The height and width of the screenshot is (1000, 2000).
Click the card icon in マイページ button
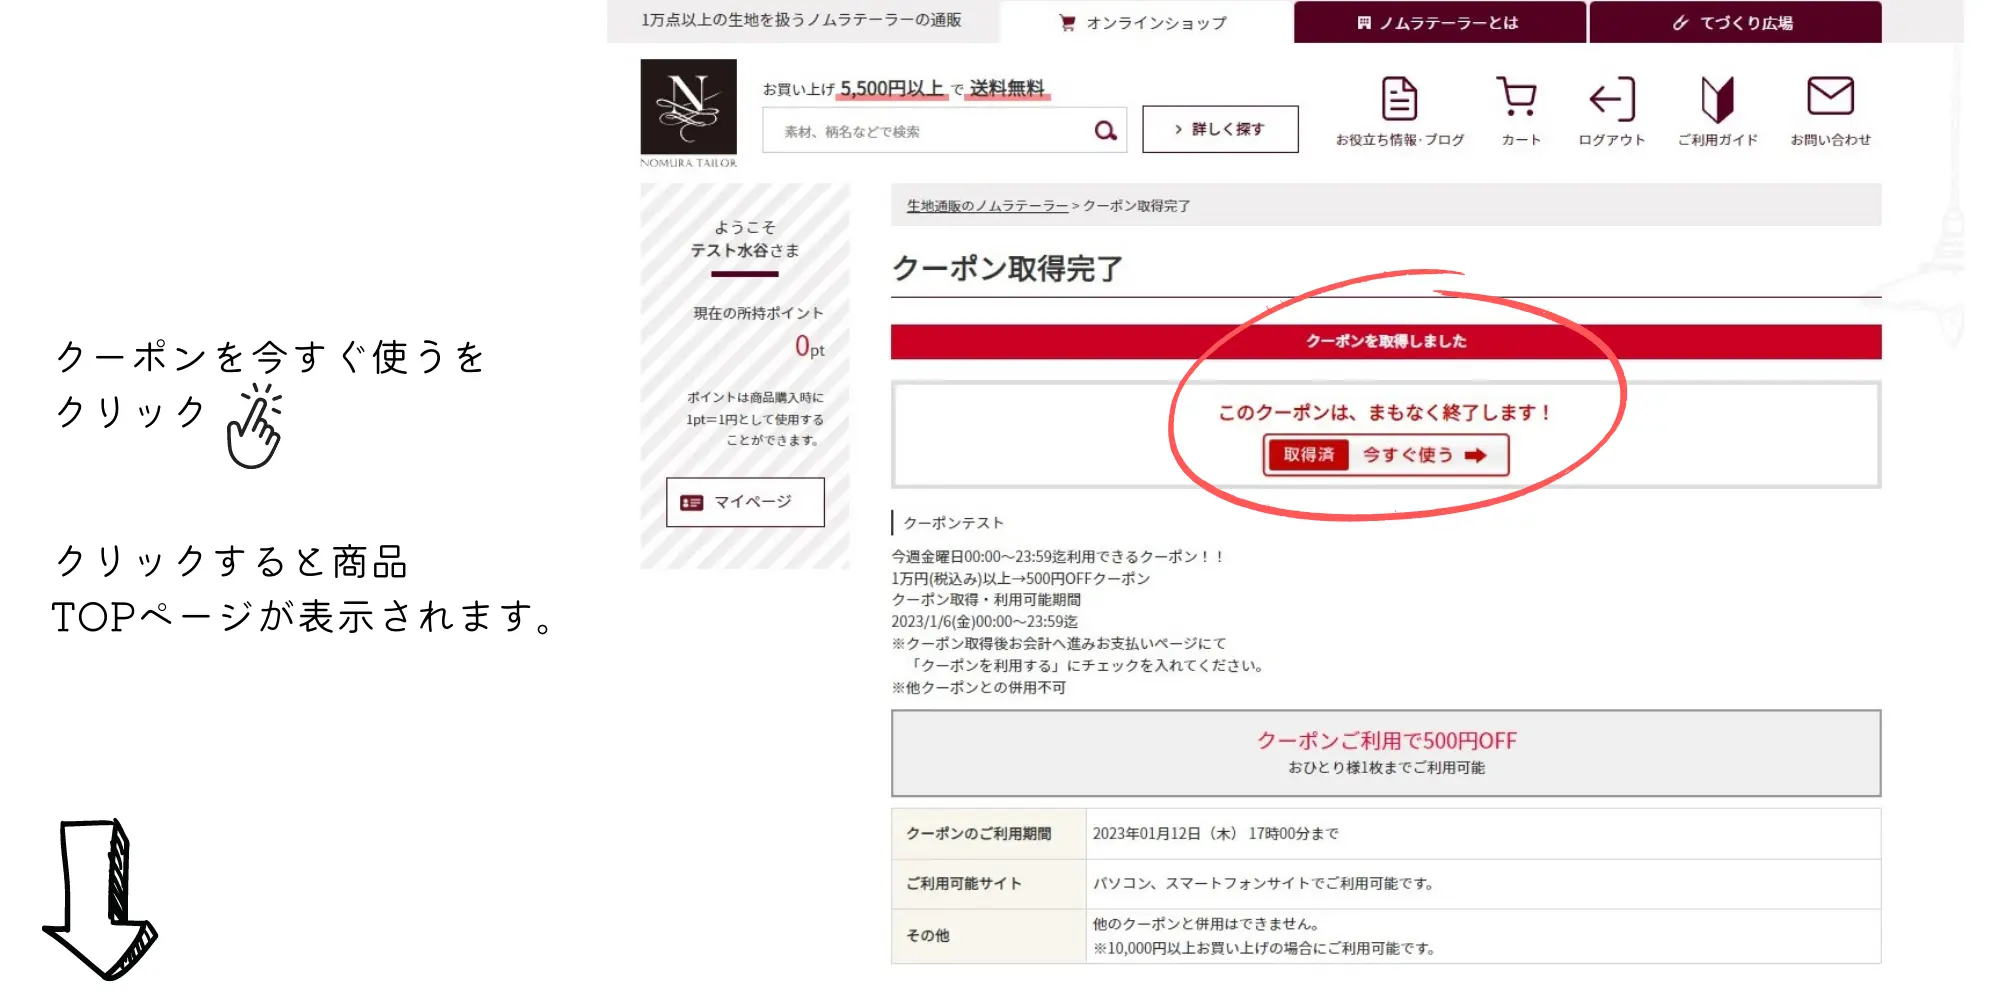[691, 502]
